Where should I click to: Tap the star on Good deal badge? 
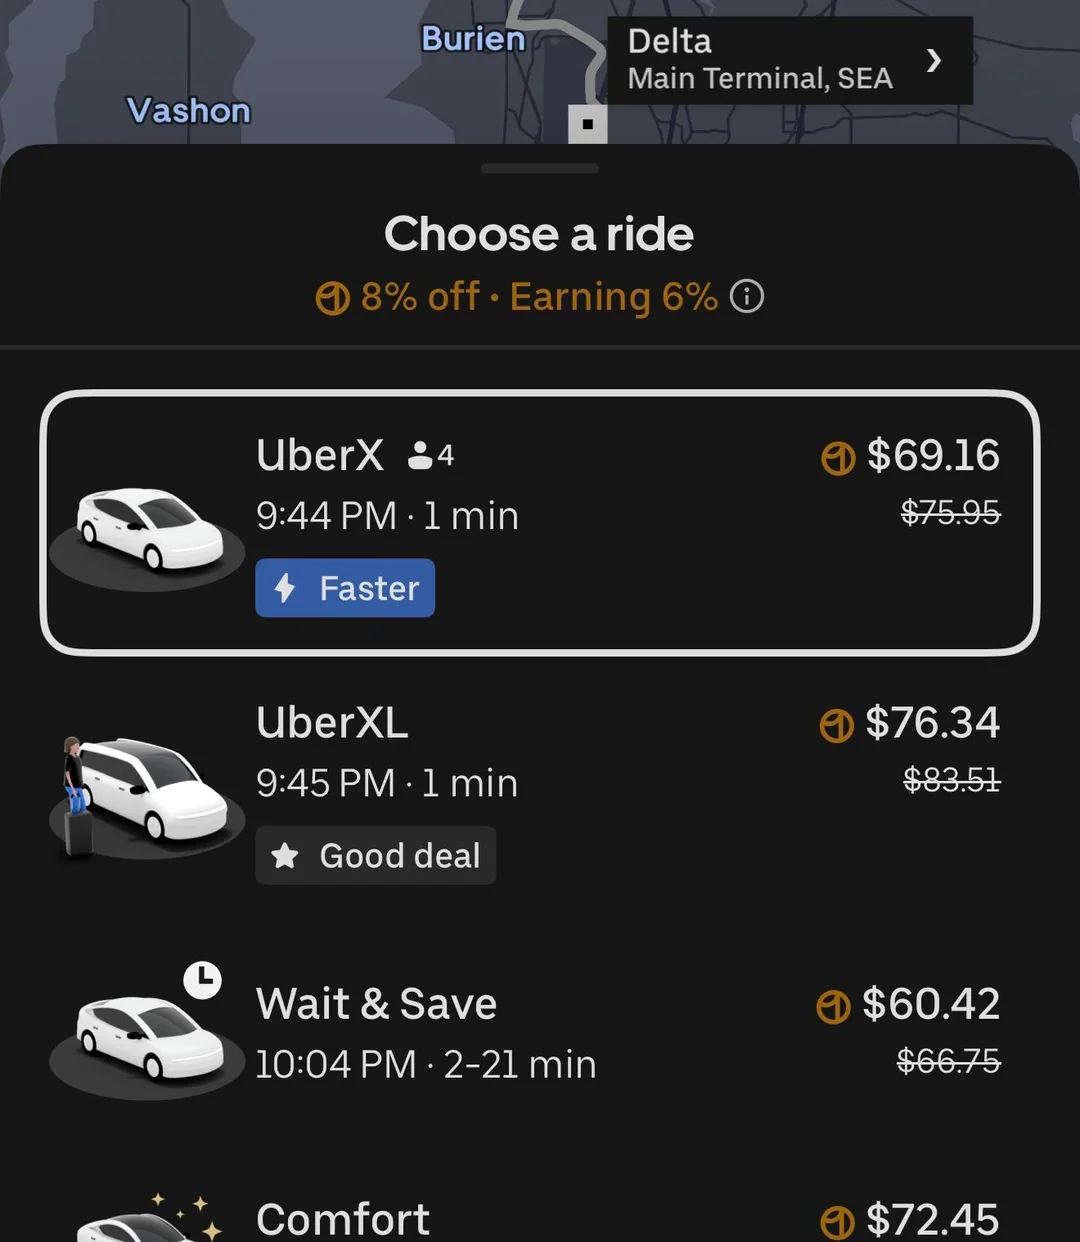point(285,856)
